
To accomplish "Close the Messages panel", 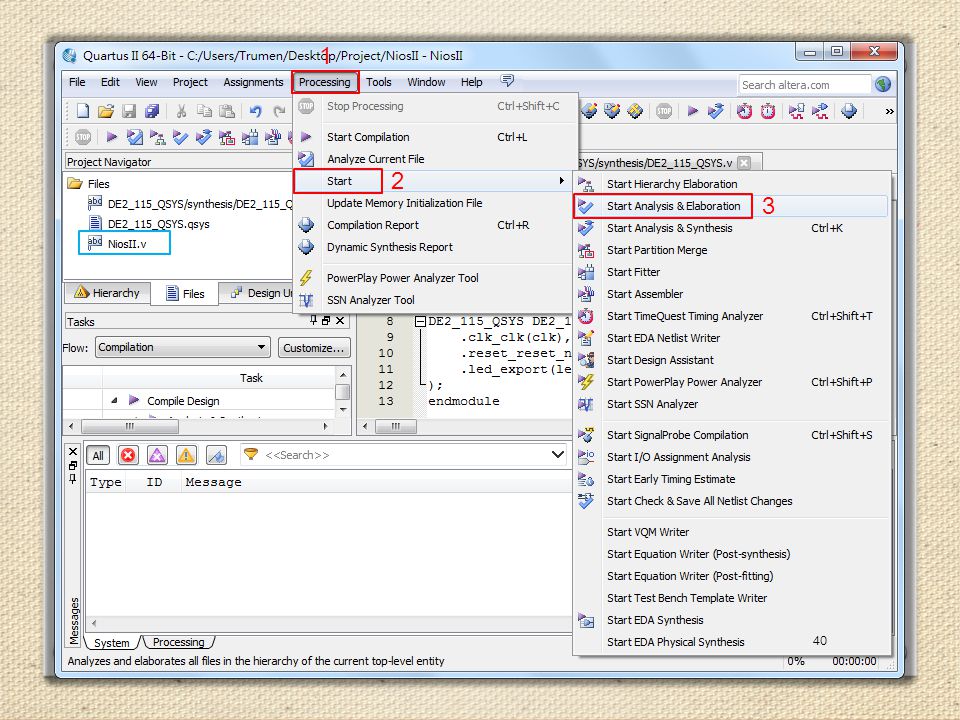I will [x=73, y=451].
